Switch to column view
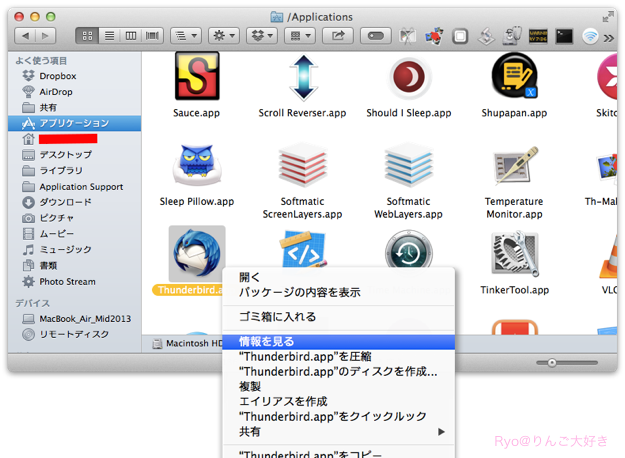 click(131, 36)
